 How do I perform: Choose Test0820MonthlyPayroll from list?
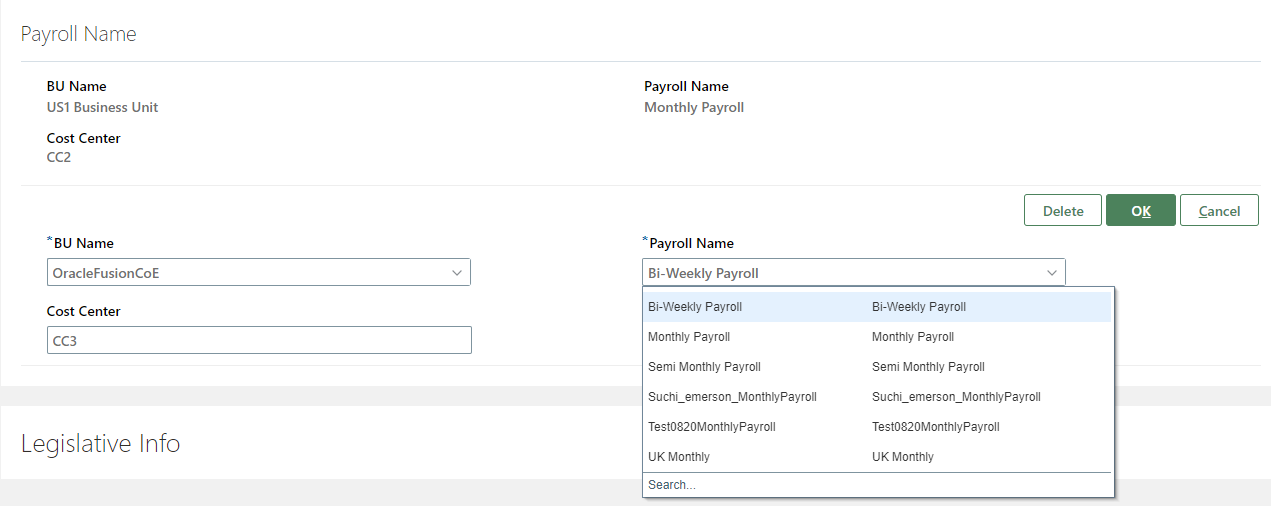pos(711,427)
